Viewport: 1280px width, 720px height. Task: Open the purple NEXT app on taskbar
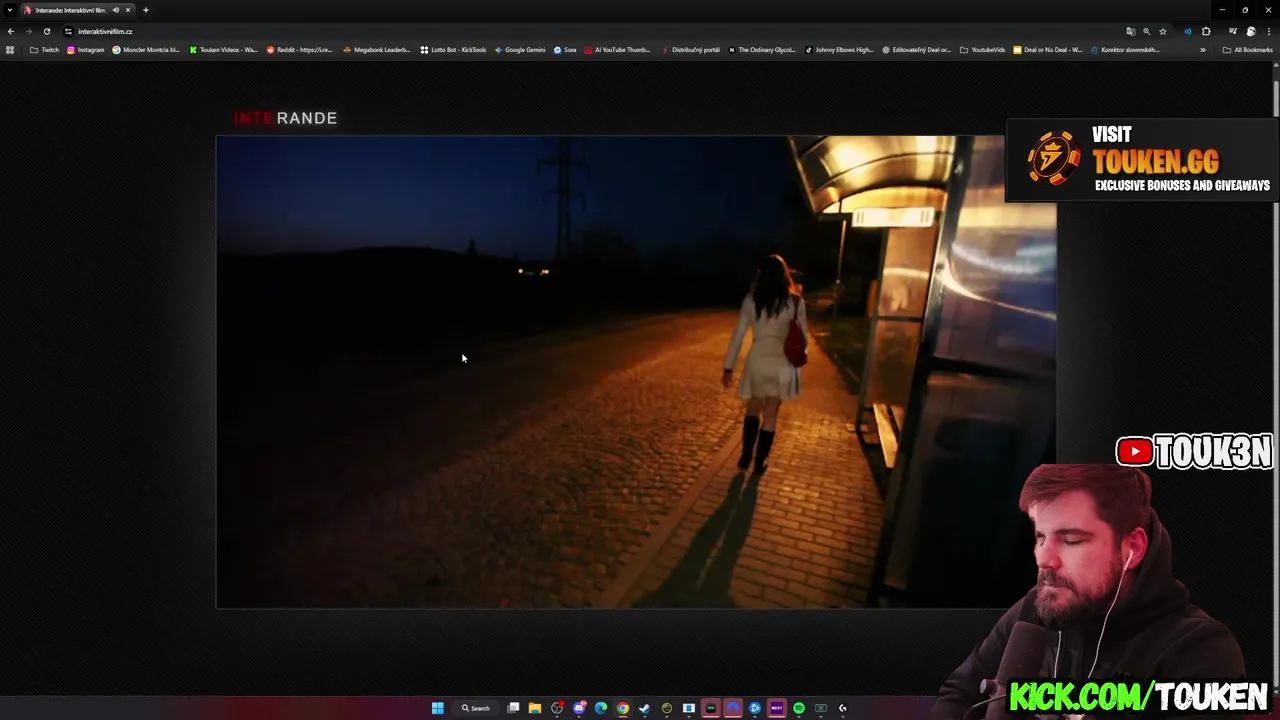(777, 708)
